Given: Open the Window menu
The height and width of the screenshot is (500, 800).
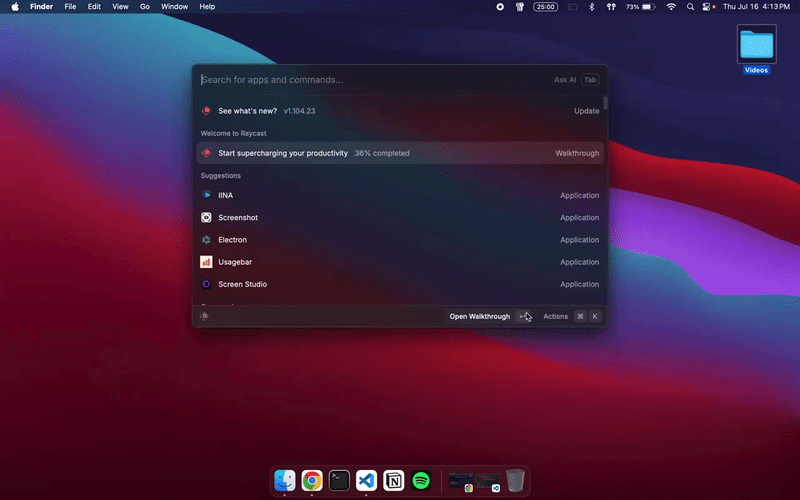Looking at the screenshot, I should point(174,7).
